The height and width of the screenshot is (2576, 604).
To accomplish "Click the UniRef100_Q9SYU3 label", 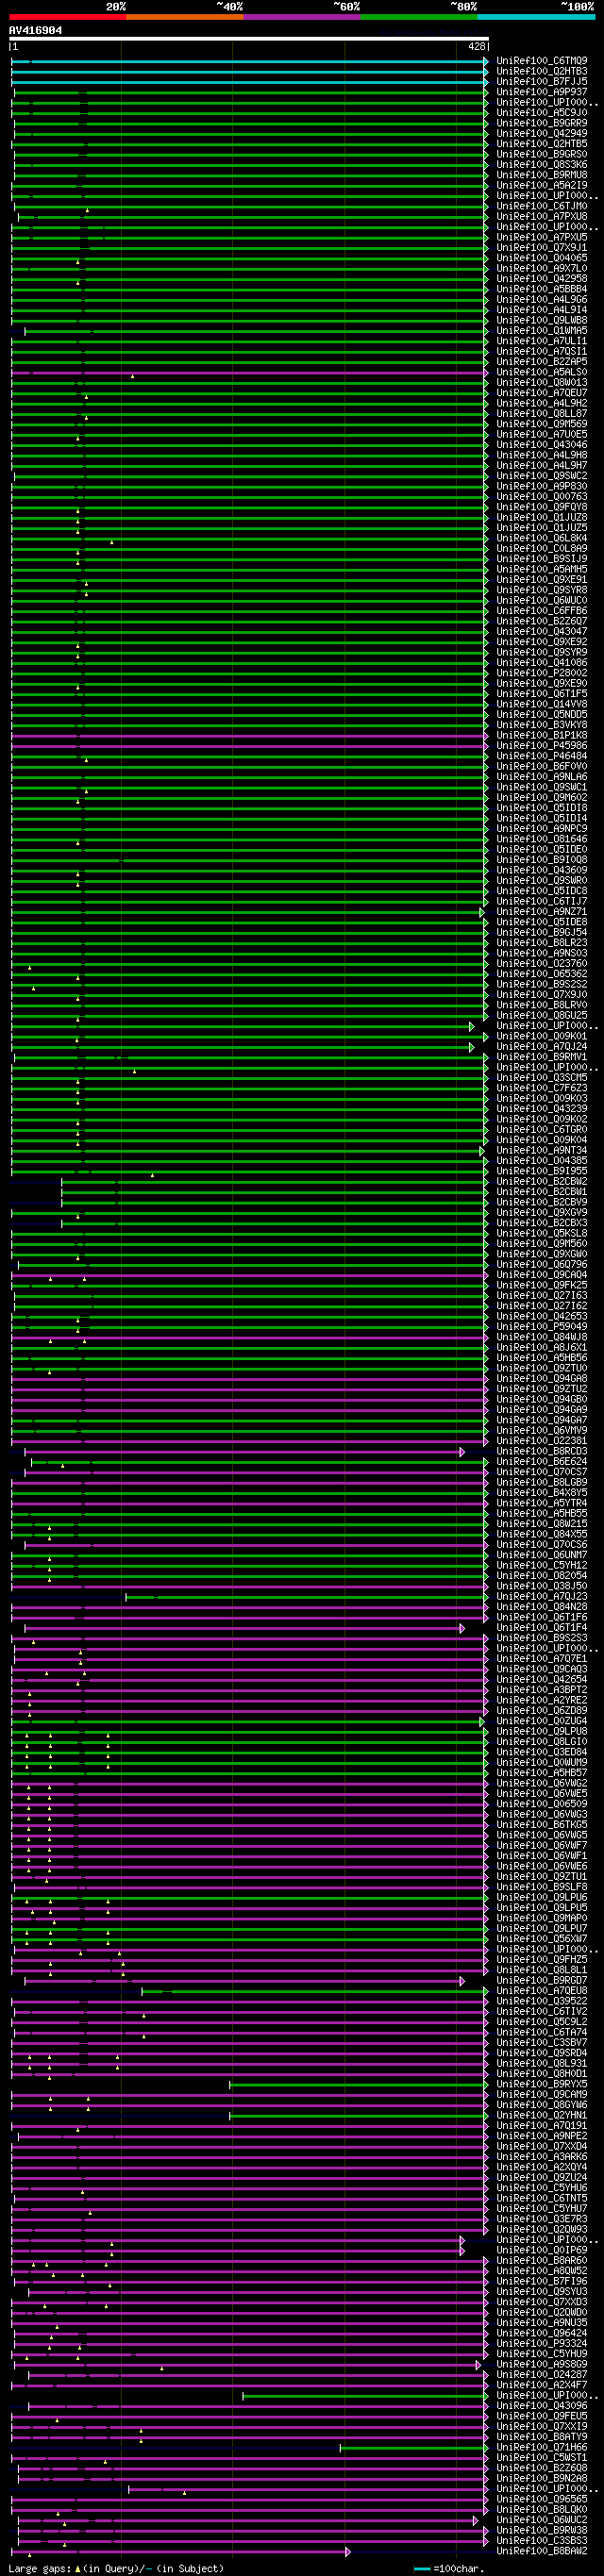I will coord(541,2291).
